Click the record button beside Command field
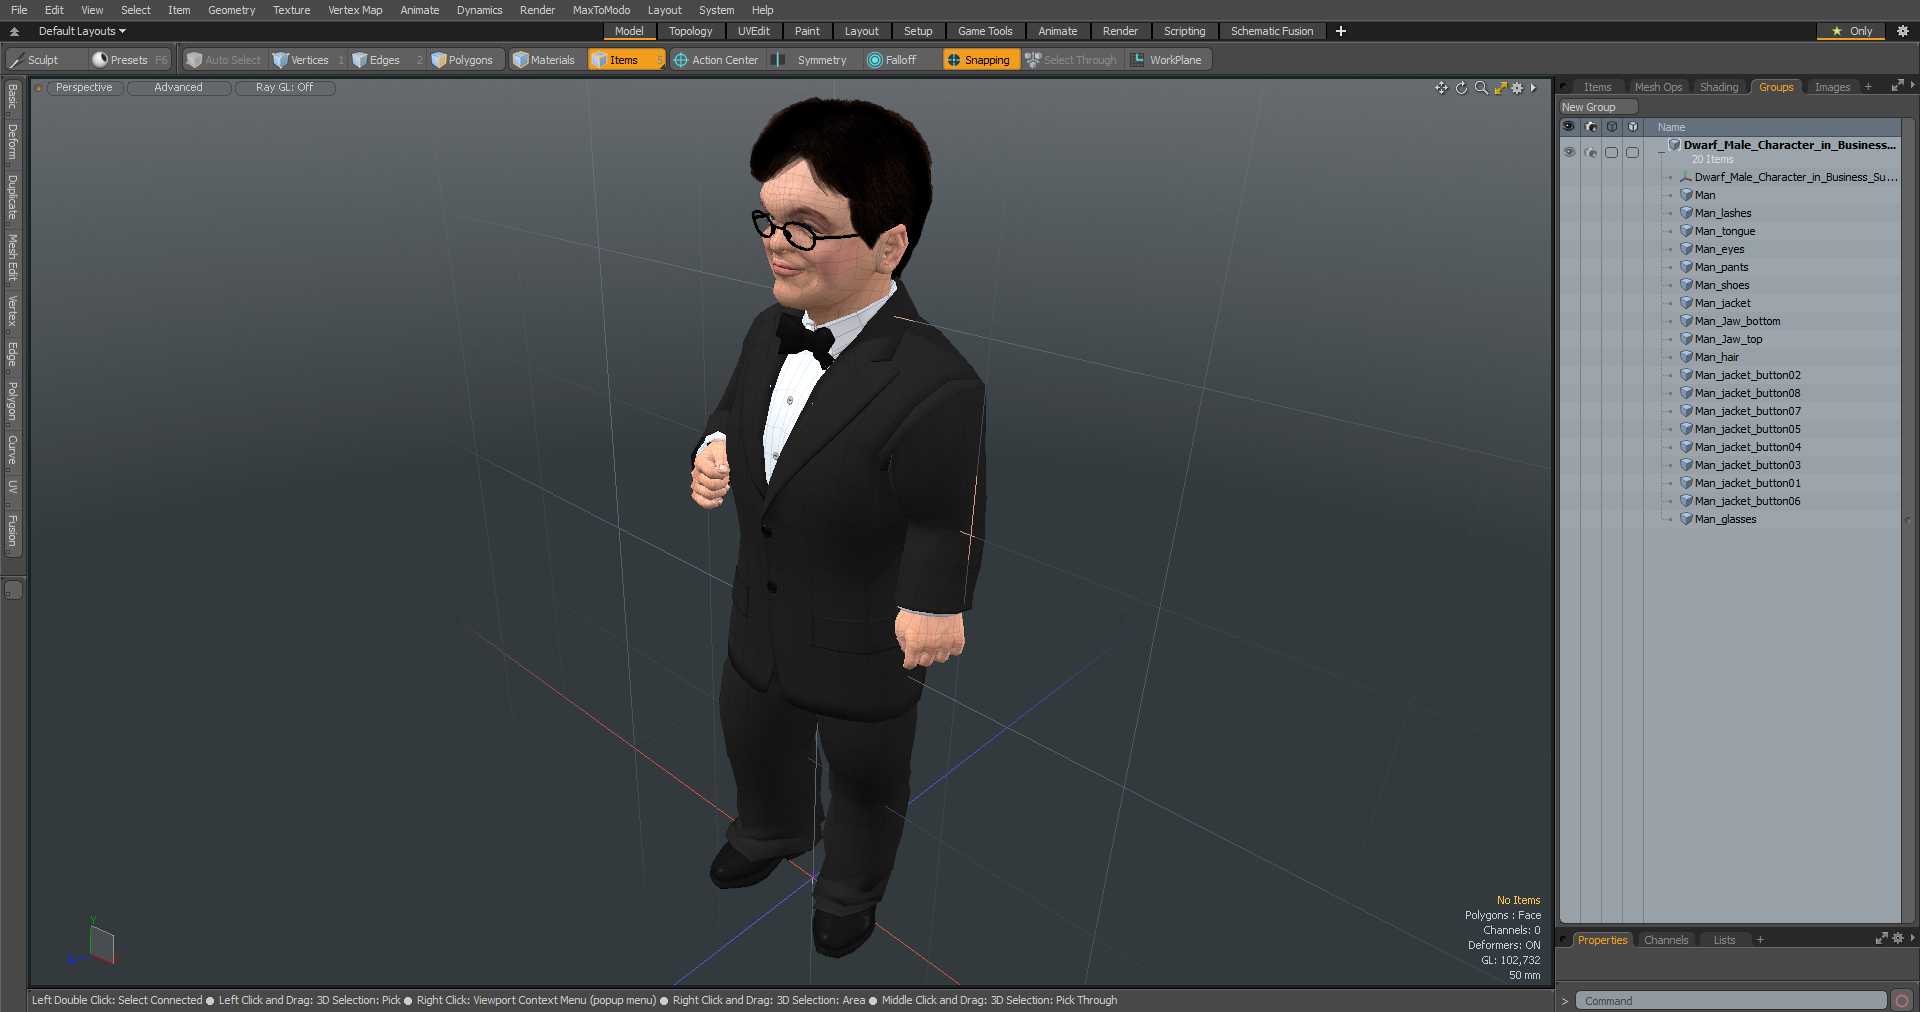This screenshot has height=1012, width=1920. pyautogui.click(x=1901, y=1000)
